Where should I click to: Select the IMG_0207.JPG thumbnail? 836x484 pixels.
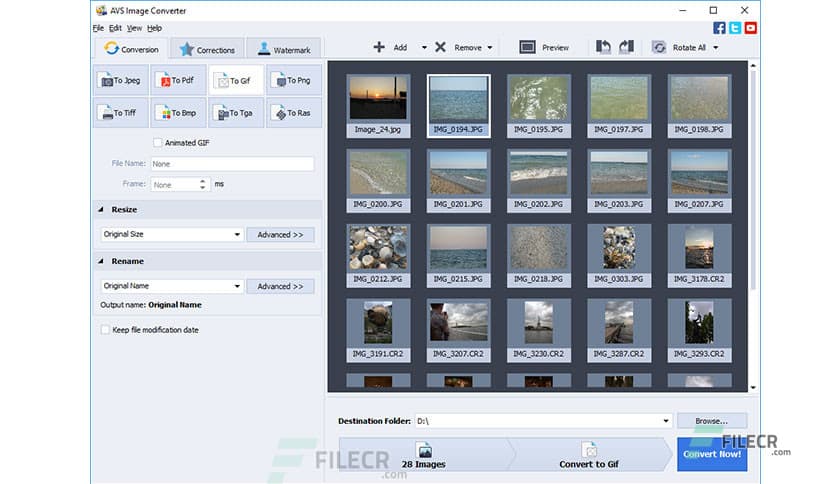[699, 181]
